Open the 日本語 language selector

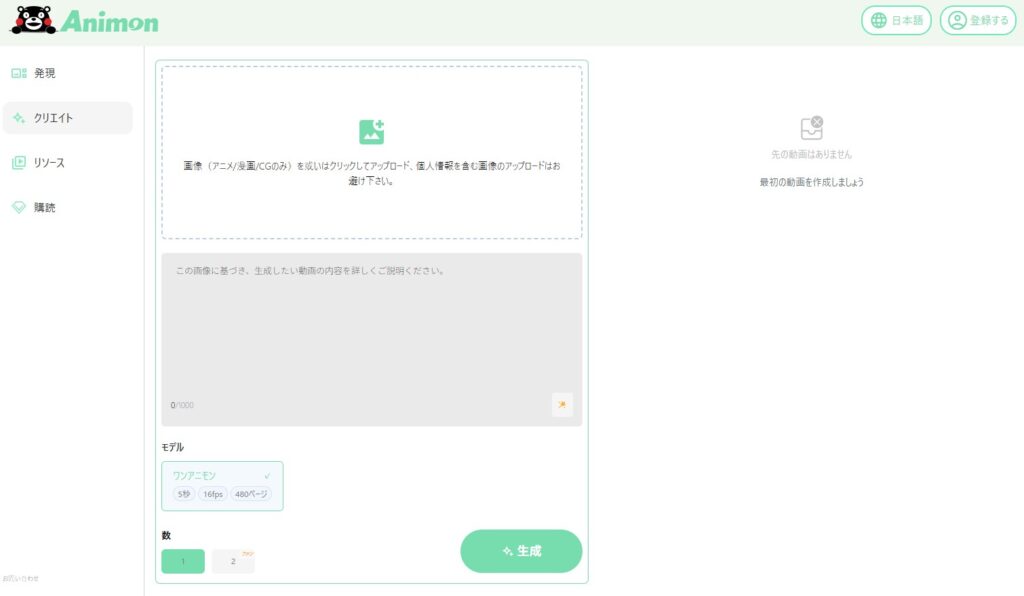(x=897, y=20)
